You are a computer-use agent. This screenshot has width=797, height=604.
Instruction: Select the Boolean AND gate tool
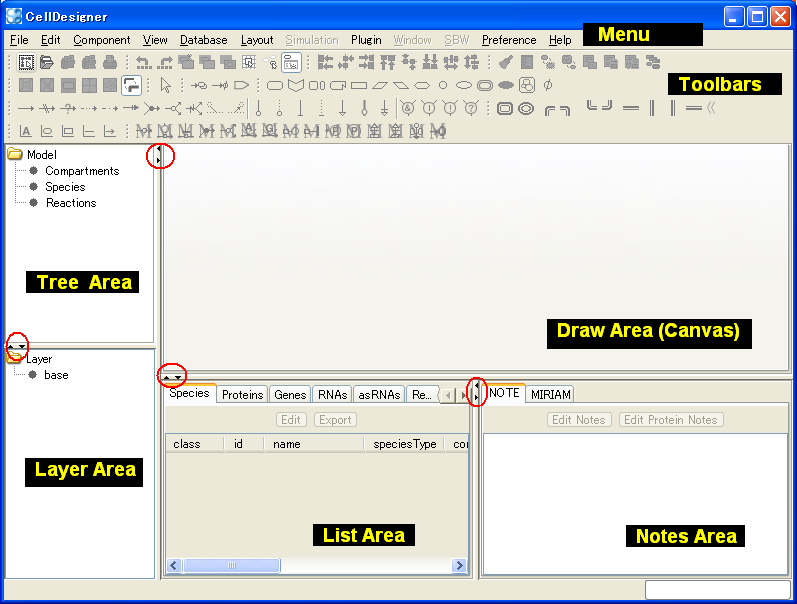408,108
